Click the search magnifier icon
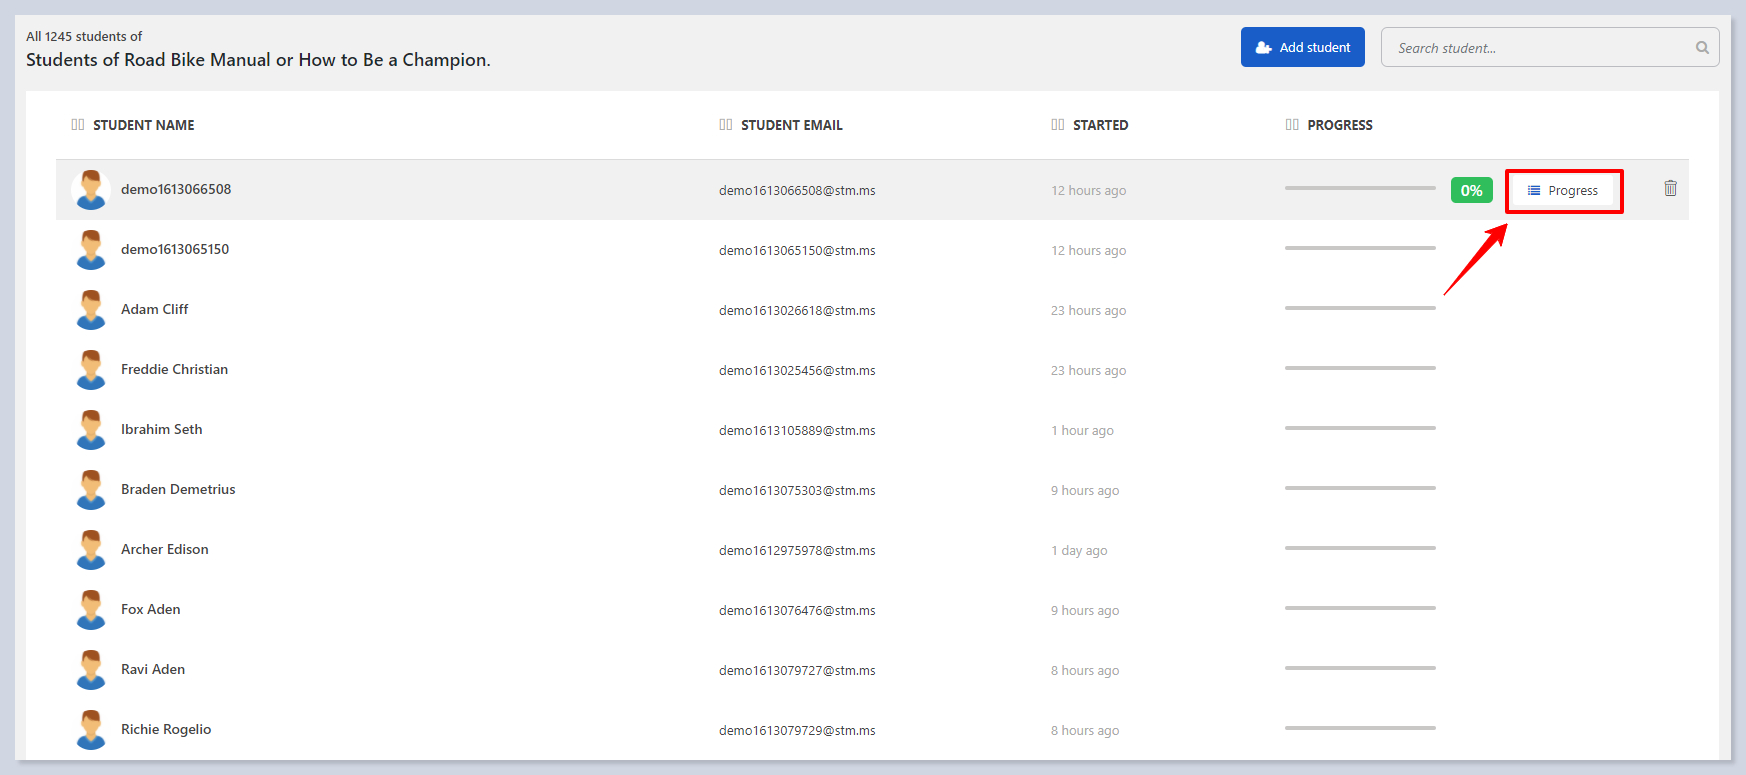Image resolution: width=1746 pixels, height=775 pixels. [x=1702, y=48]
